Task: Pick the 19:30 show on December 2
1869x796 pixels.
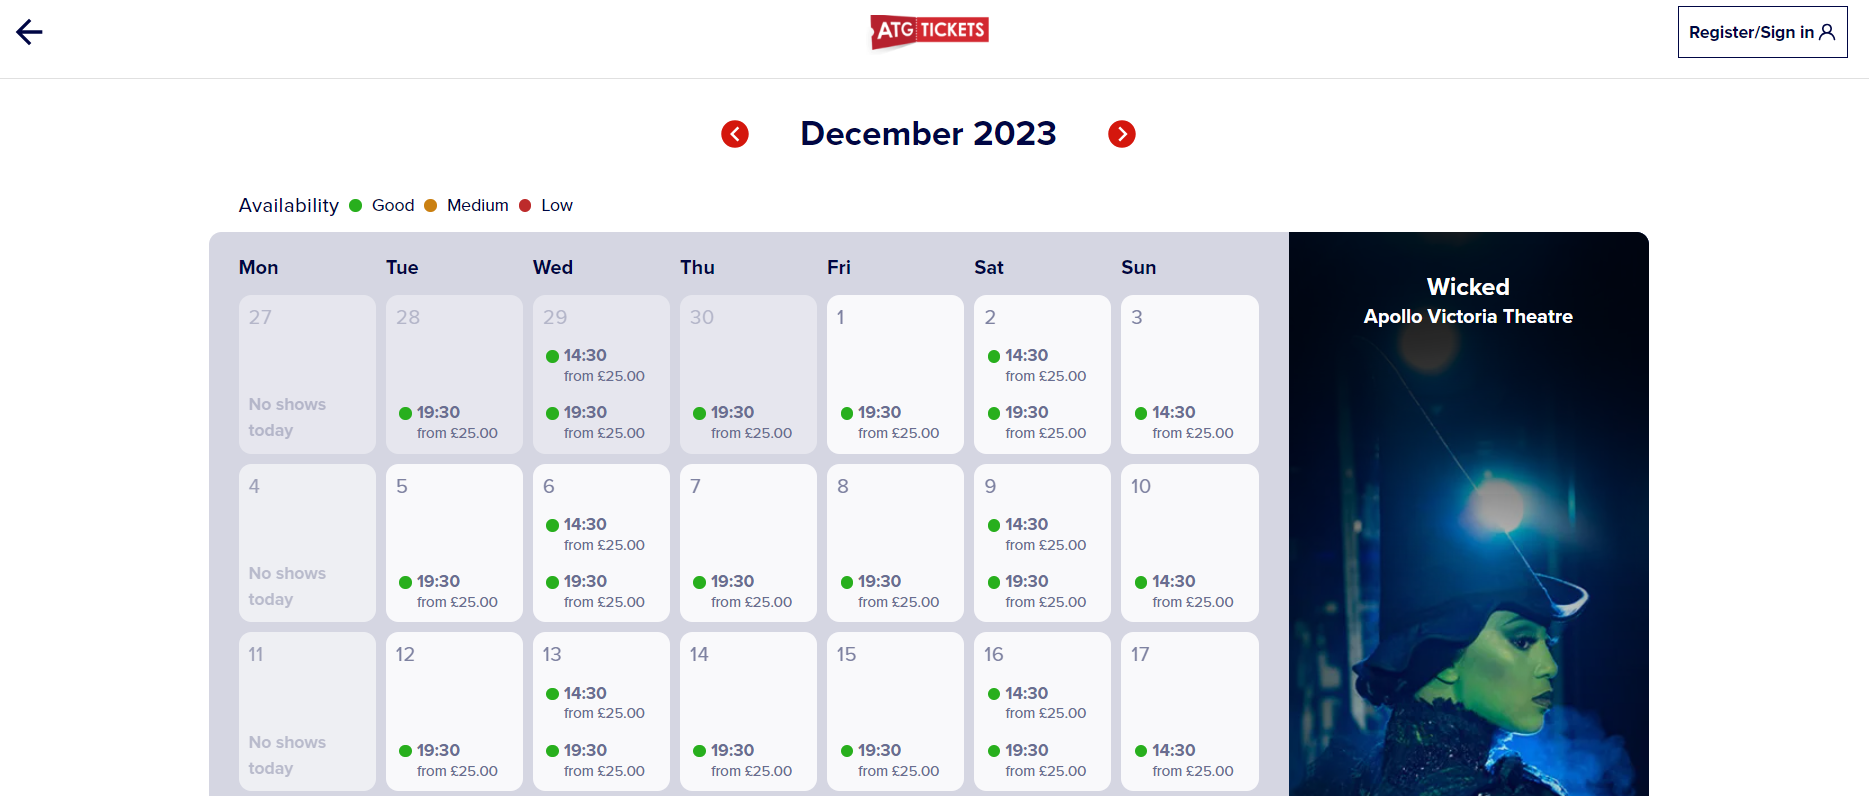Action: [x=1026, y=413]
